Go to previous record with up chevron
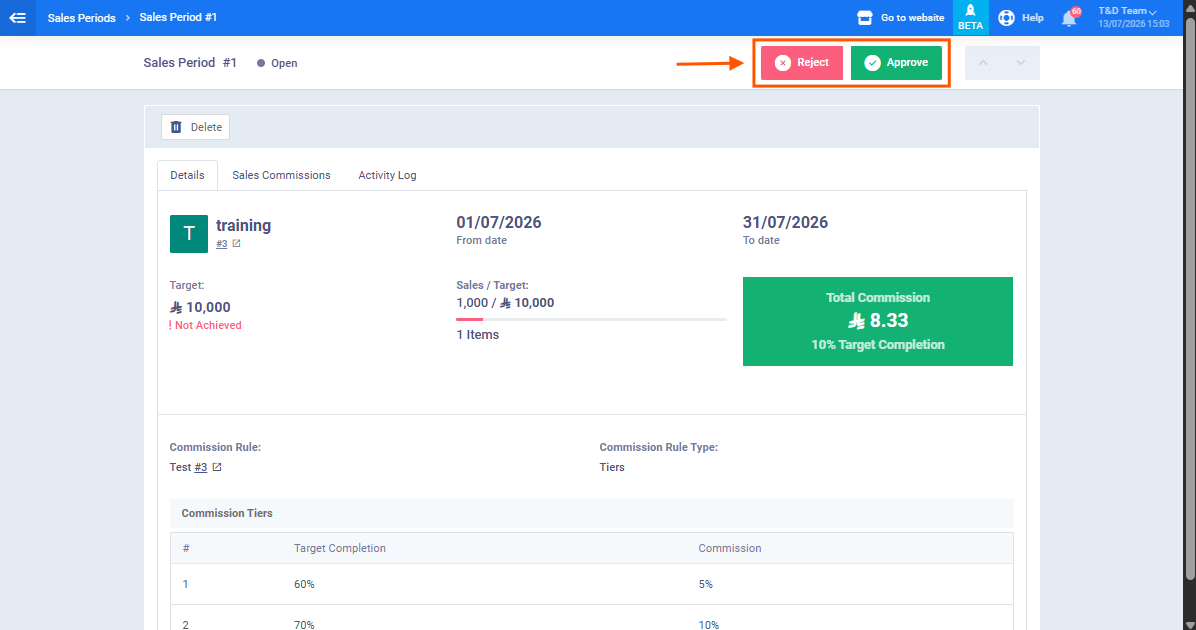This screenshot has width=1196, height=630. click(983, 63)
